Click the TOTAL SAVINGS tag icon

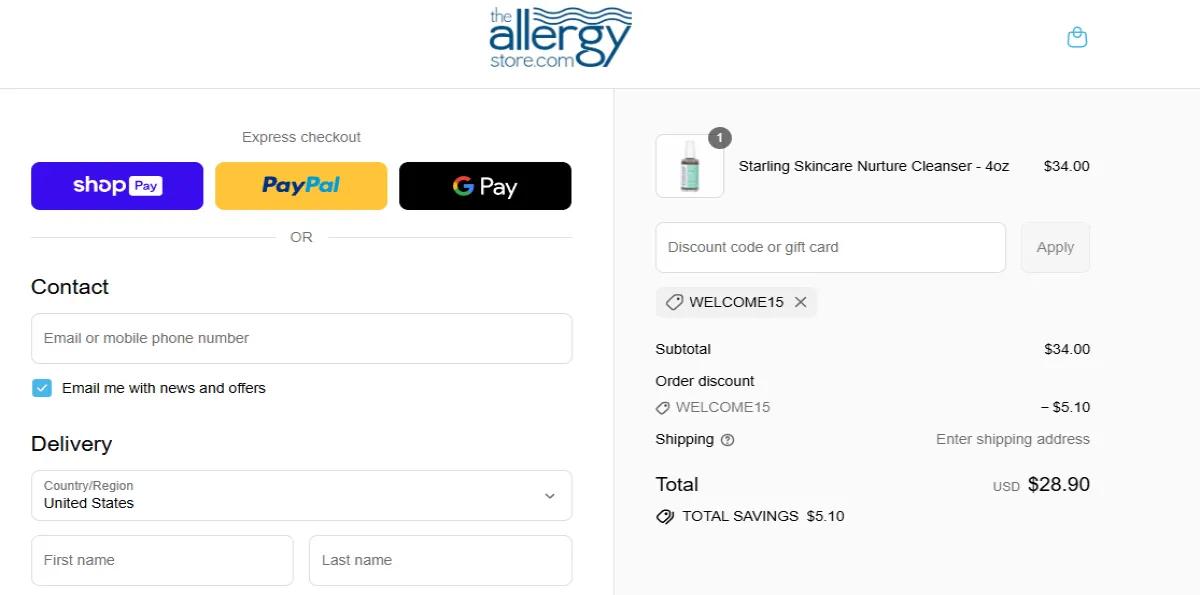665,516
